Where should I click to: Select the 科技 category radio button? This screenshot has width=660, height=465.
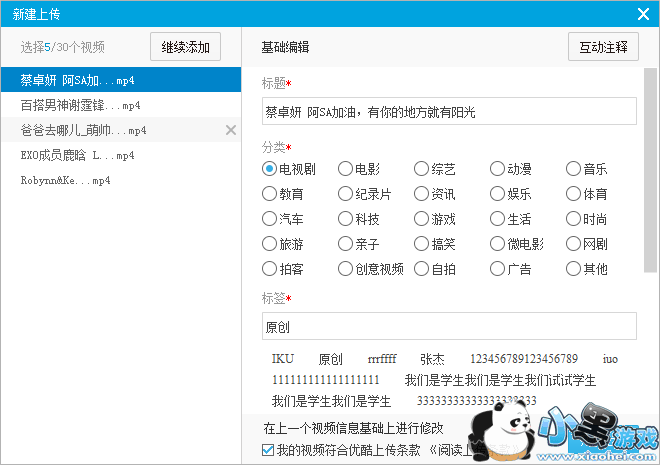tap(345, 219)
